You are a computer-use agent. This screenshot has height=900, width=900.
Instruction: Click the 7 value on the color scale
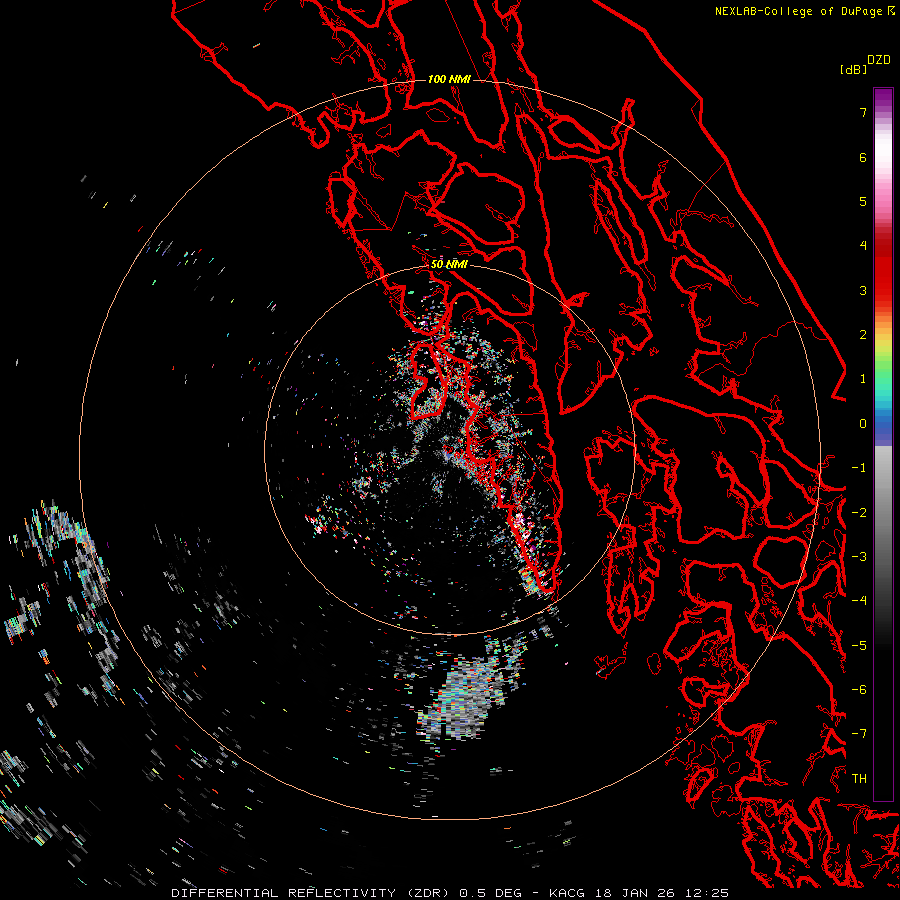(x=863, y=112)
